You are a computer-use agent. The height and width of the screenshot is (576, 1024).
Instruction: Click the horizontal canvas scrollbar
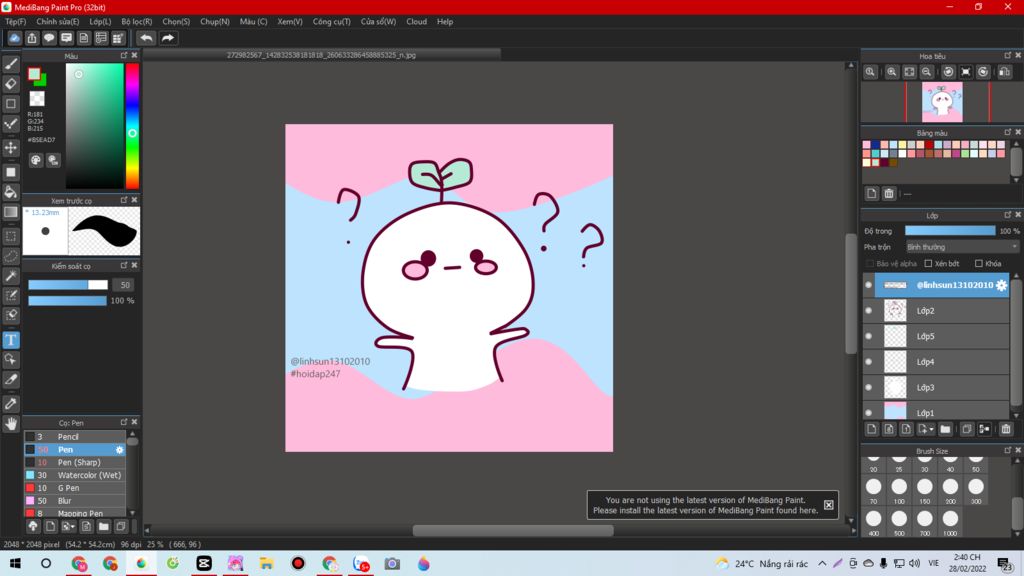513,530
